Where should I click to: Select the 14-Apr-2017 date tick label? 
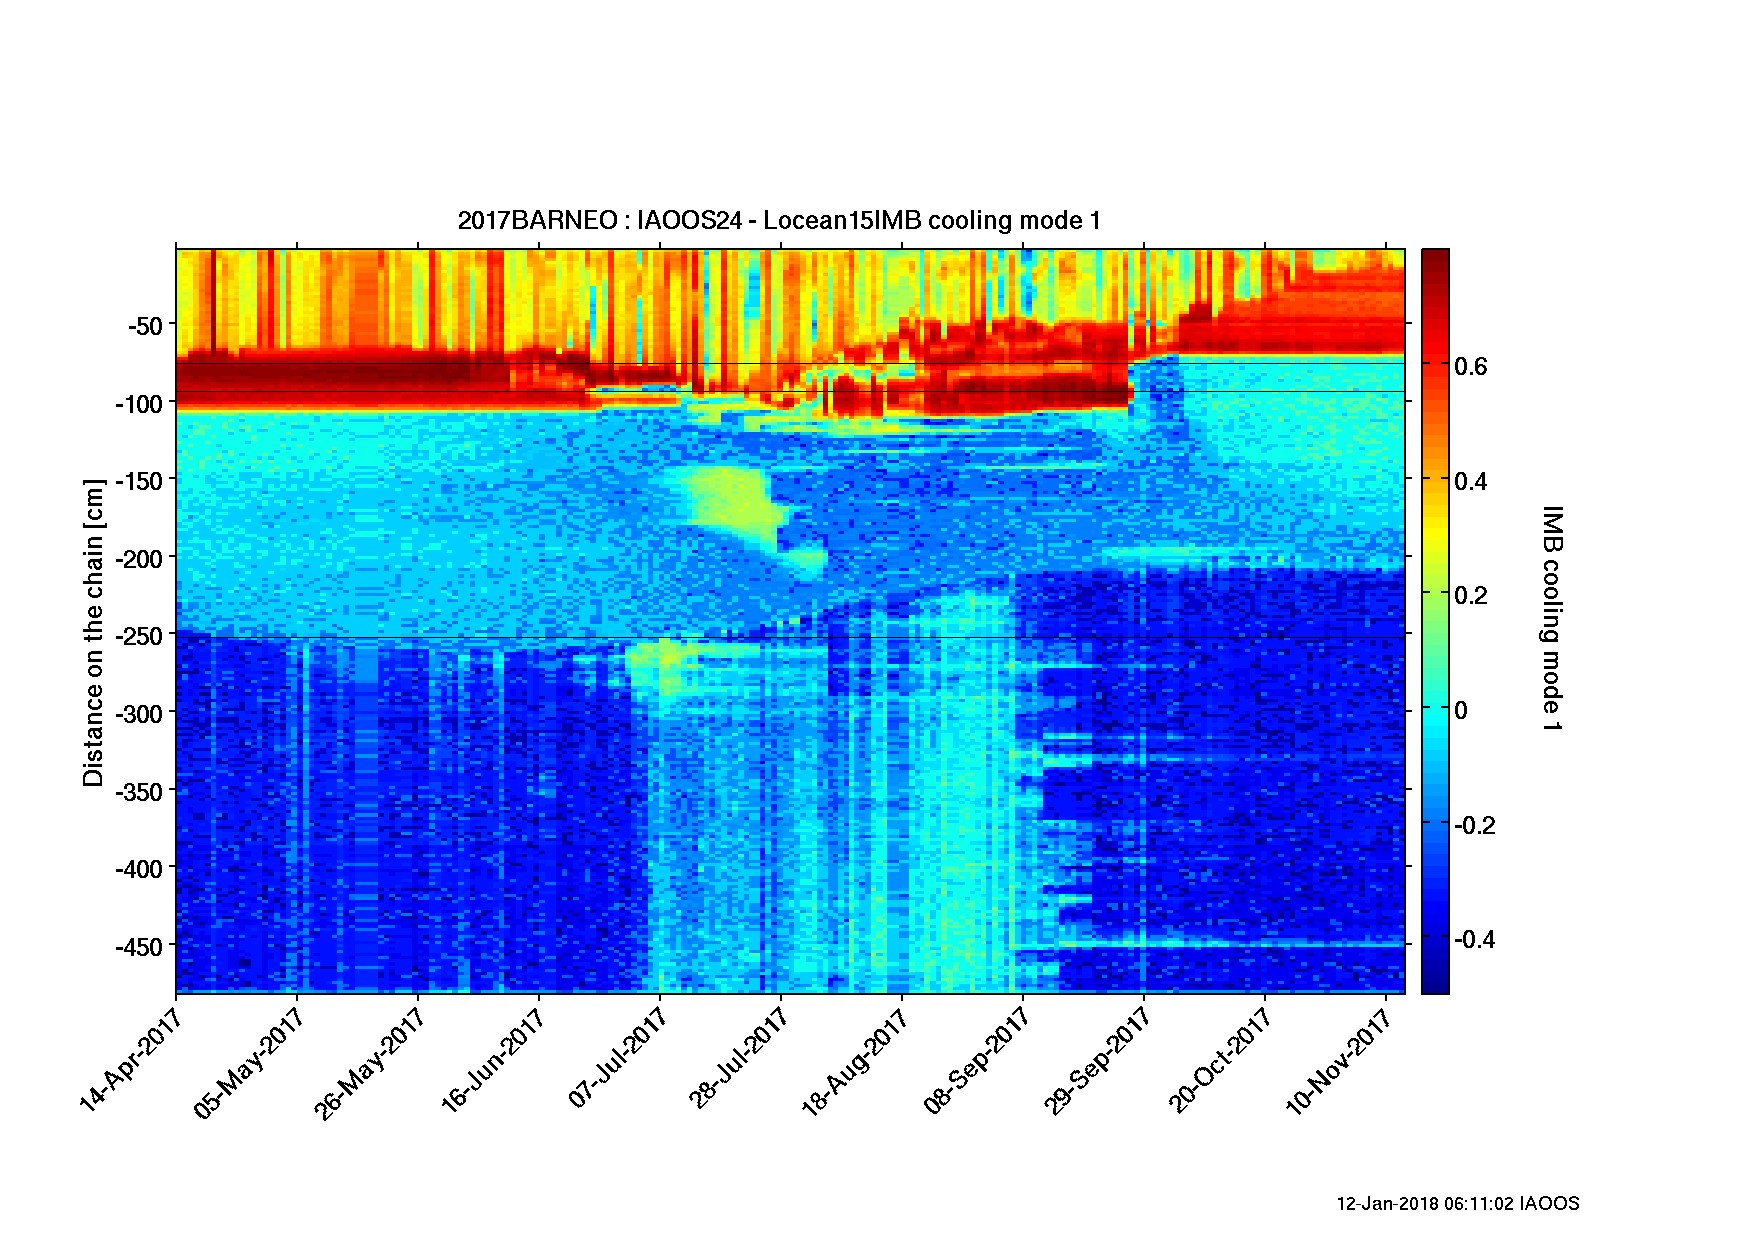[131, 1060]
